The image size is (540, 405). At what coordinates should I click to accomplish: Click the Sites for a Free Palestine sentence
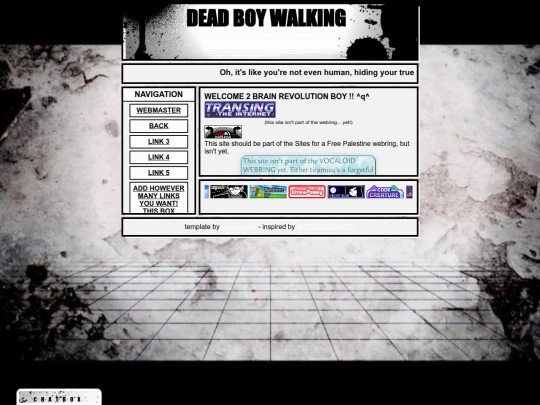pos(307,147)
